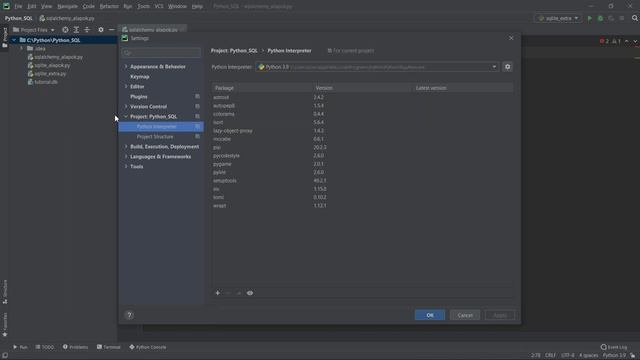Select the pycodestyle package row

(362, 156)
